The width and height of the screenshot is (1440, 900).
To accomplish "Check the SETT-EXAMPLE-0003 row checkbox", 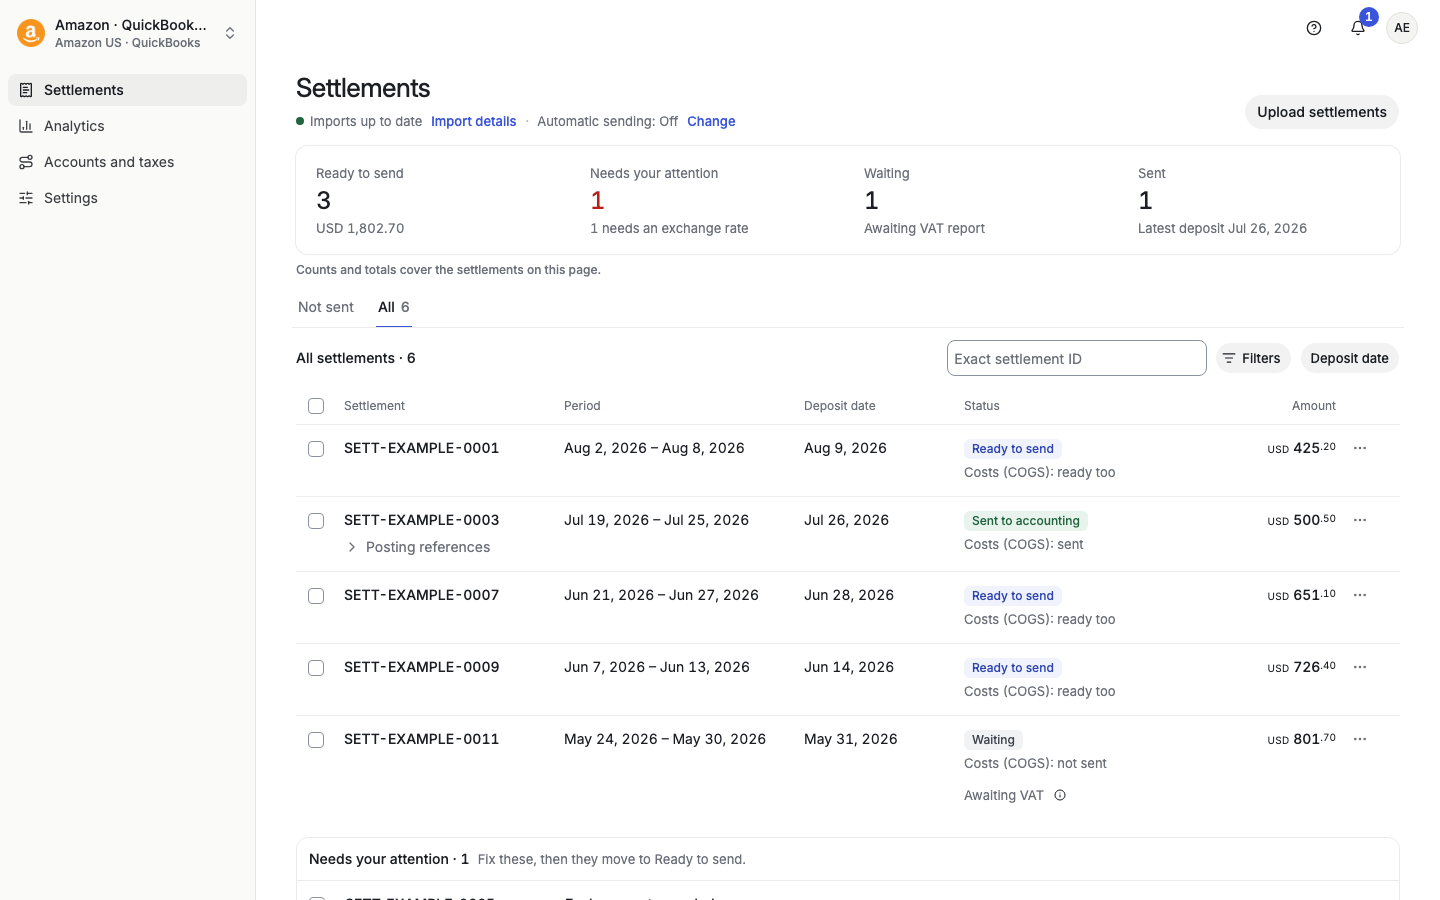I will click(x=316, y=521).
